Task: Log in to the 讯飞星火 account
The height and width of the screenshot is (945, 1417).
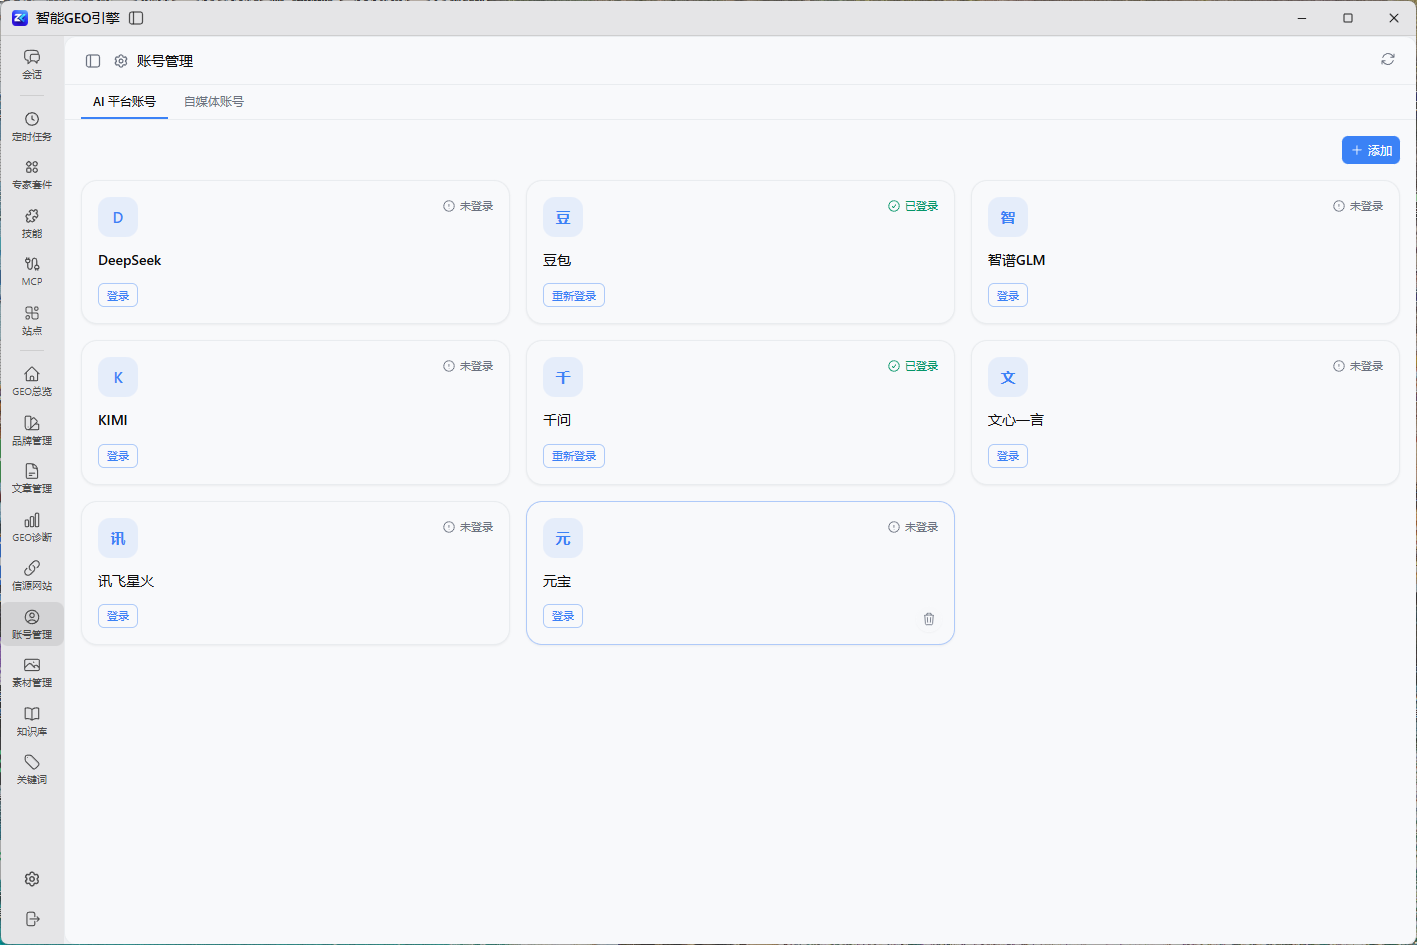Action: tap(118, 616)
